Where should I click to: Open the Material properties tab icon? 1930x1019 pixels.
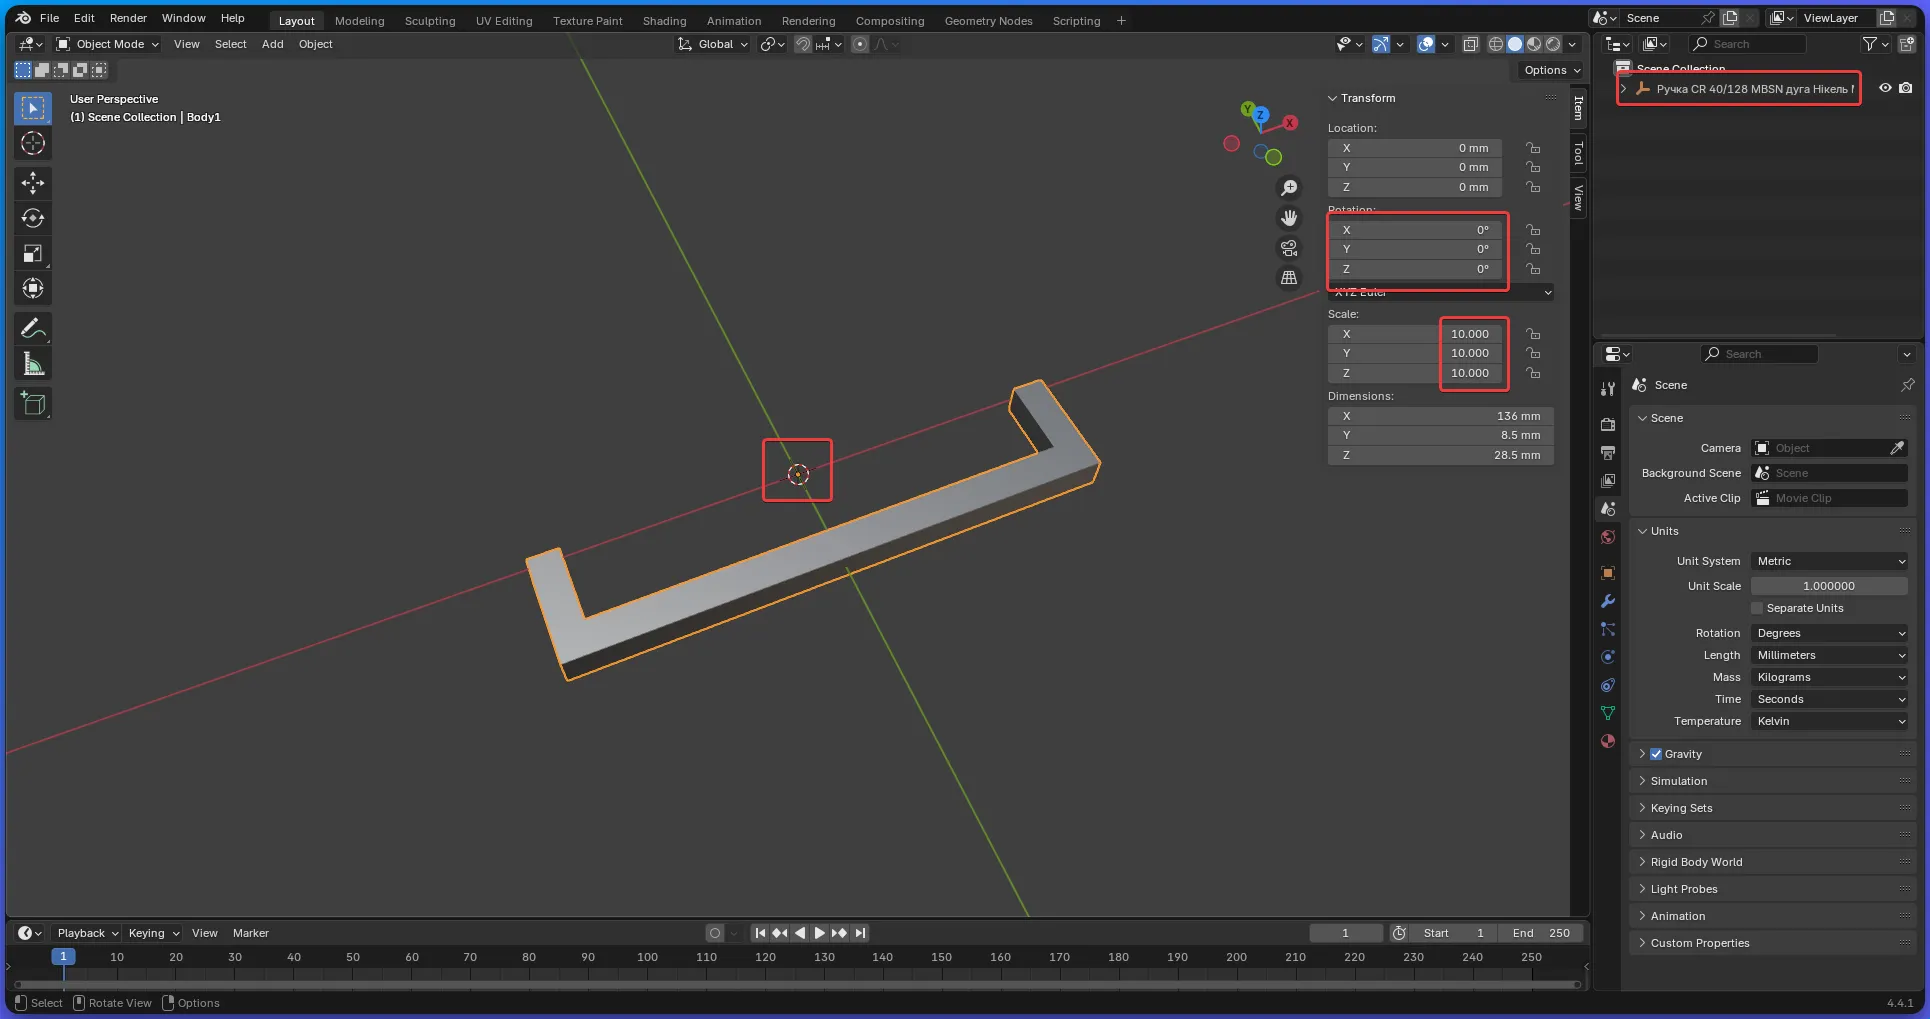[x=1608, y=741]
